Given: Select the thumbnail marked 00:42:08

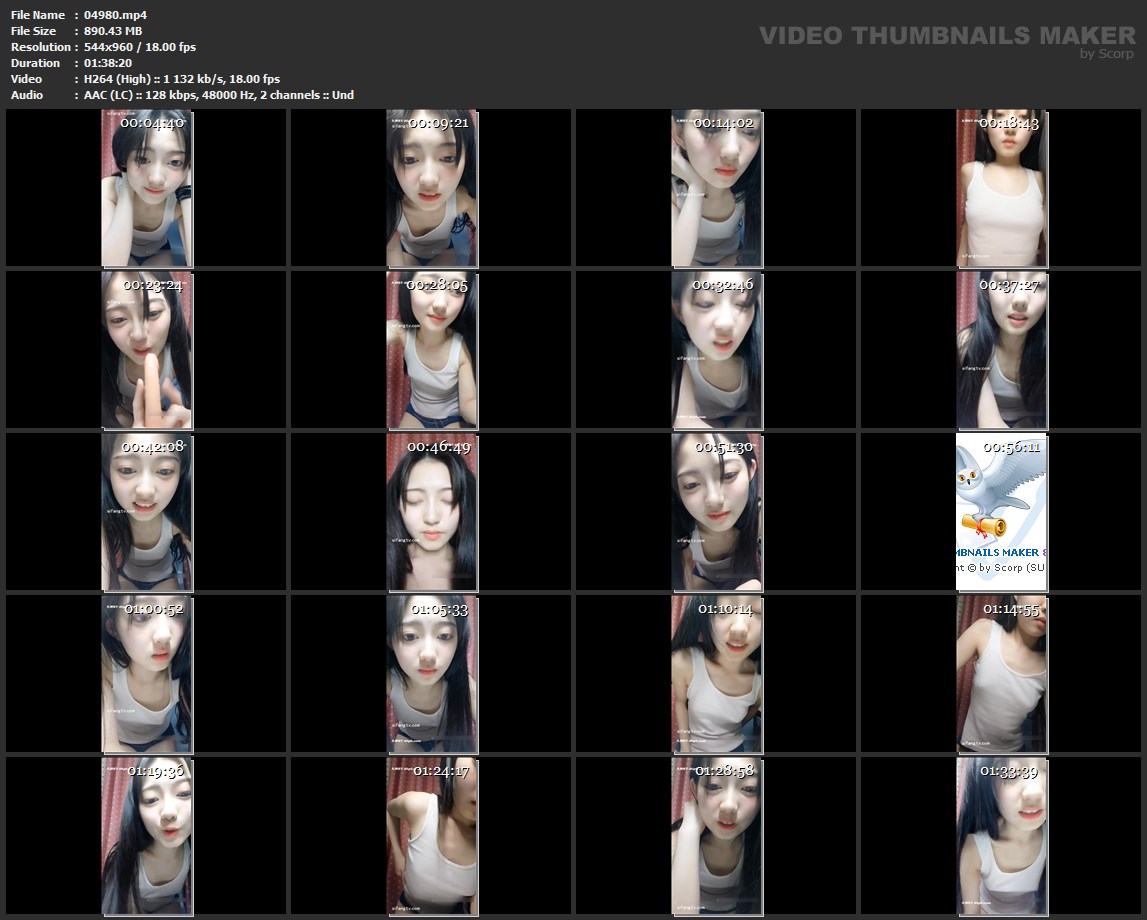Looking at the screenshot, I should click(x=147, y=512).
